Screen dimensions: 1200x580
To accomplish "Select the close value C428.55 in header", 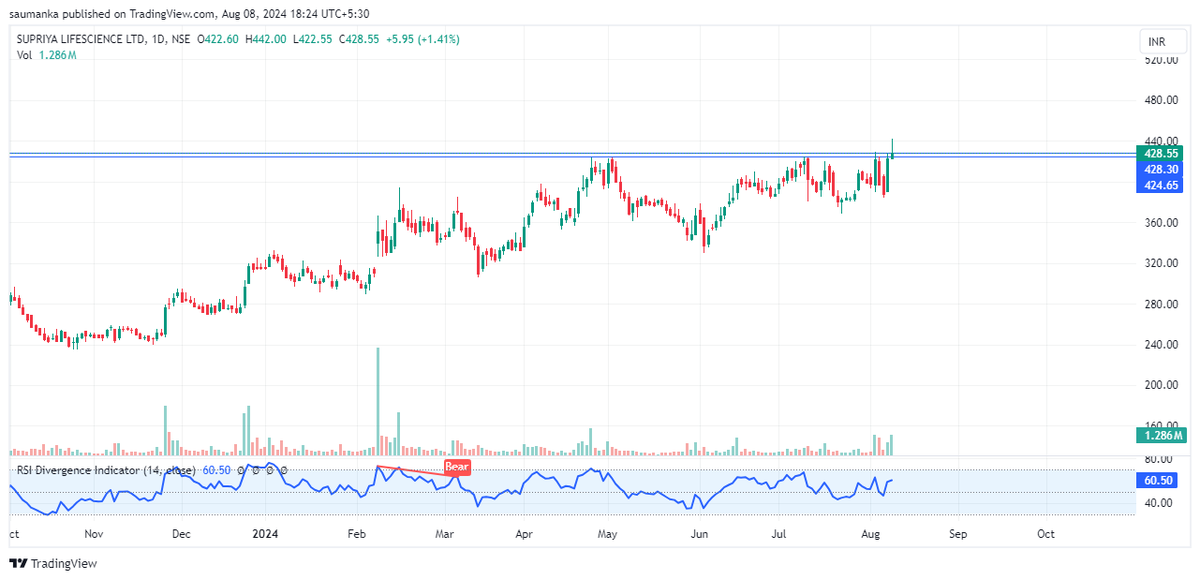I will coord(360,39).
